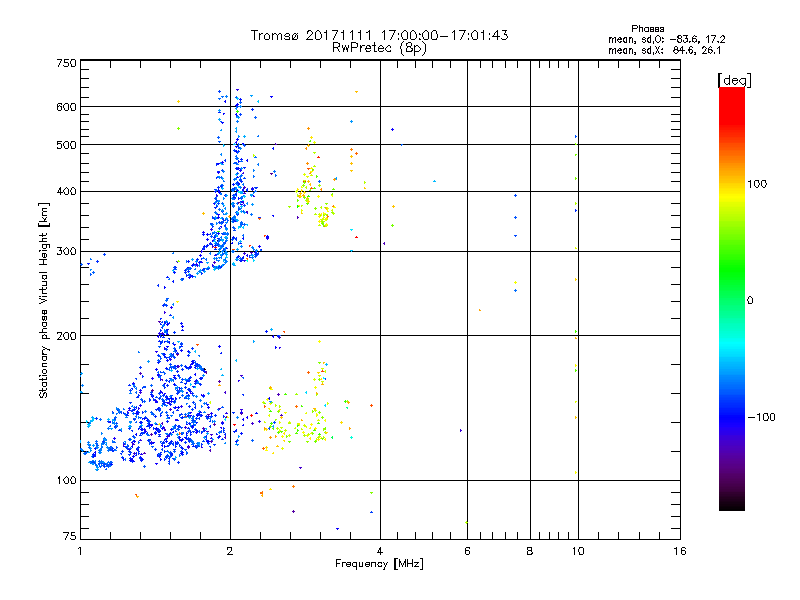Image resolution: width=800 pixels, height=600 pixels.
Task: Click the x-axis label '1'
Action: click(x=80, y=551)
